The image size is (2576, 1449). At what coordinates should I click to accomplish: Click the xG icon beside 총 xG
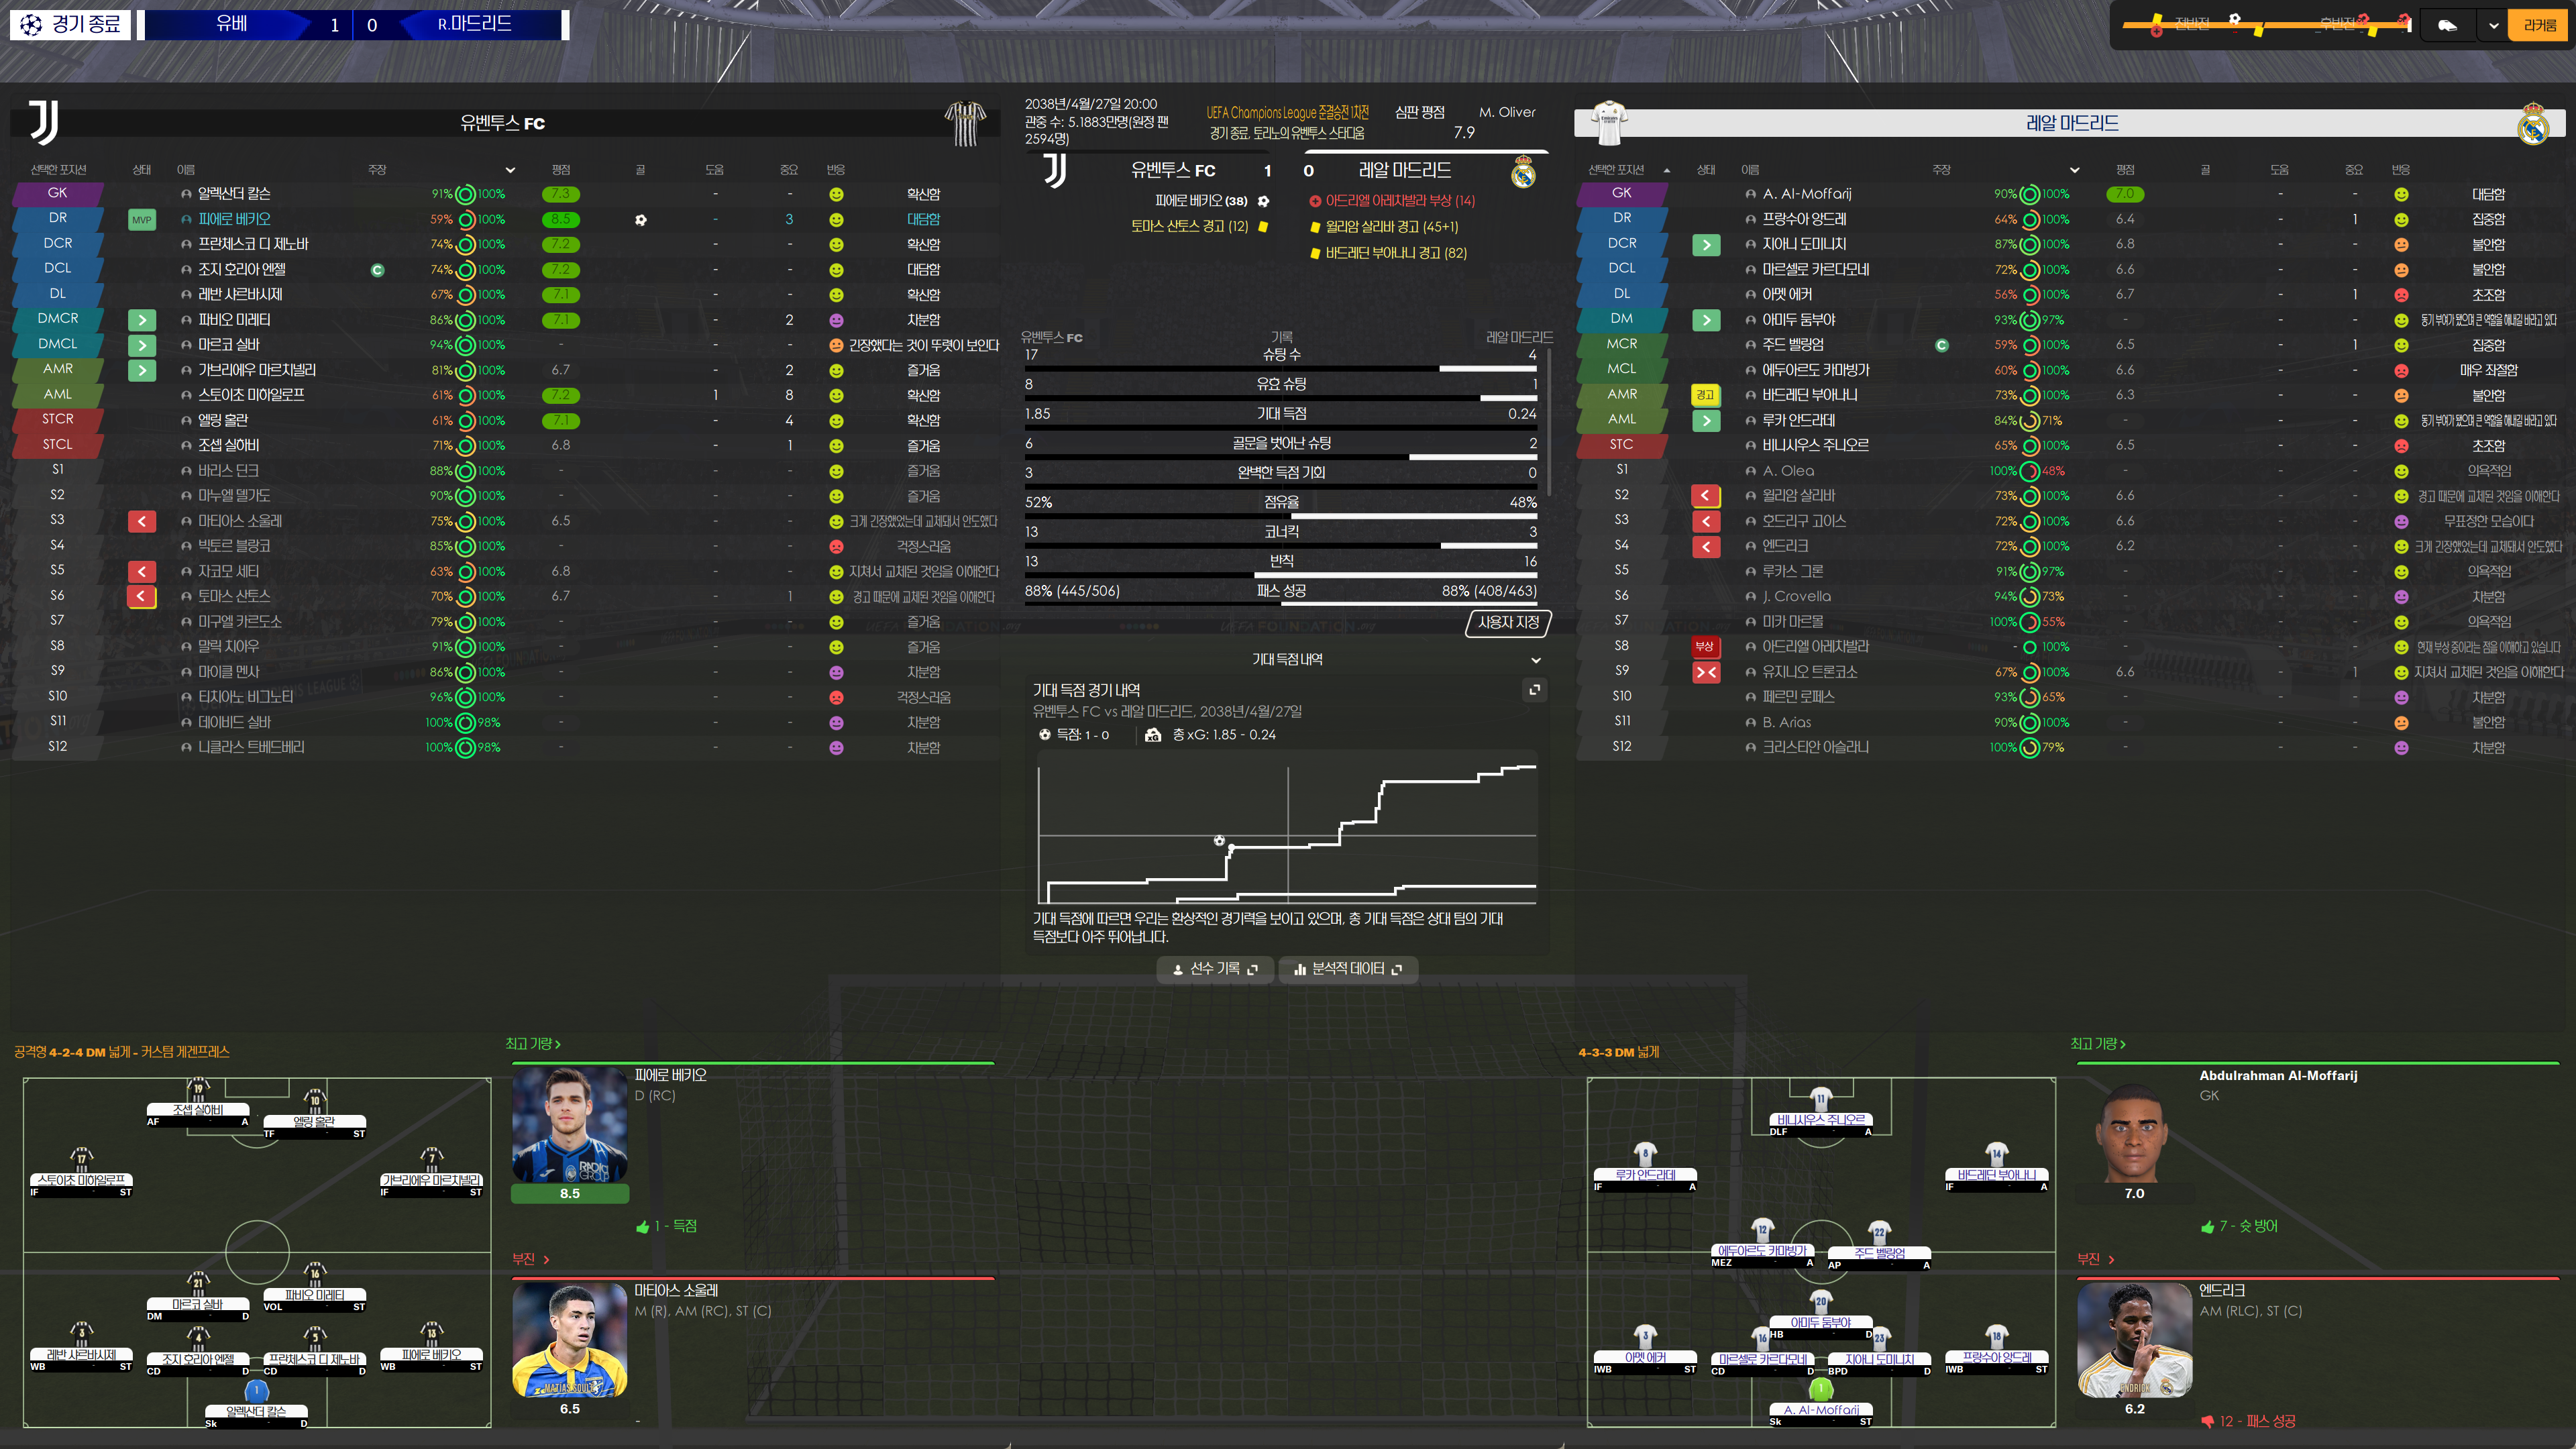[x=1153, y=735]
